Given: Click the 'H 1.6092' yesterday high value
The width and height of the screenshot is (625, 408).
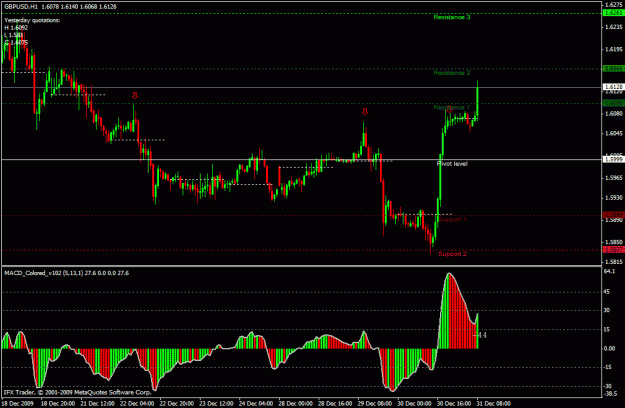Looking at the screenshot, I should coord(16,27).
